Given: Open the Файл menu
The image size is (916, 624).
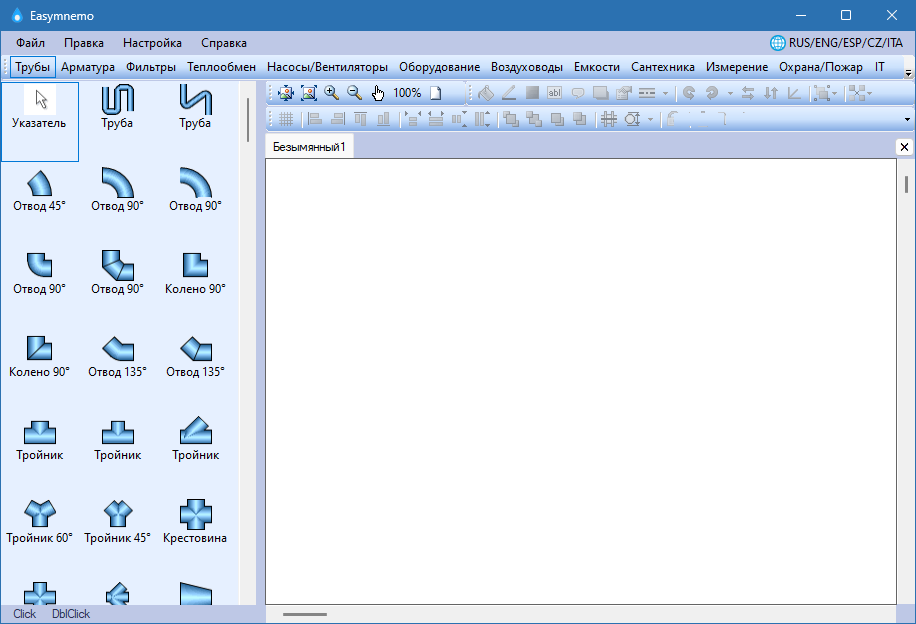Looking at the screenshot, I should pos(30,43).
